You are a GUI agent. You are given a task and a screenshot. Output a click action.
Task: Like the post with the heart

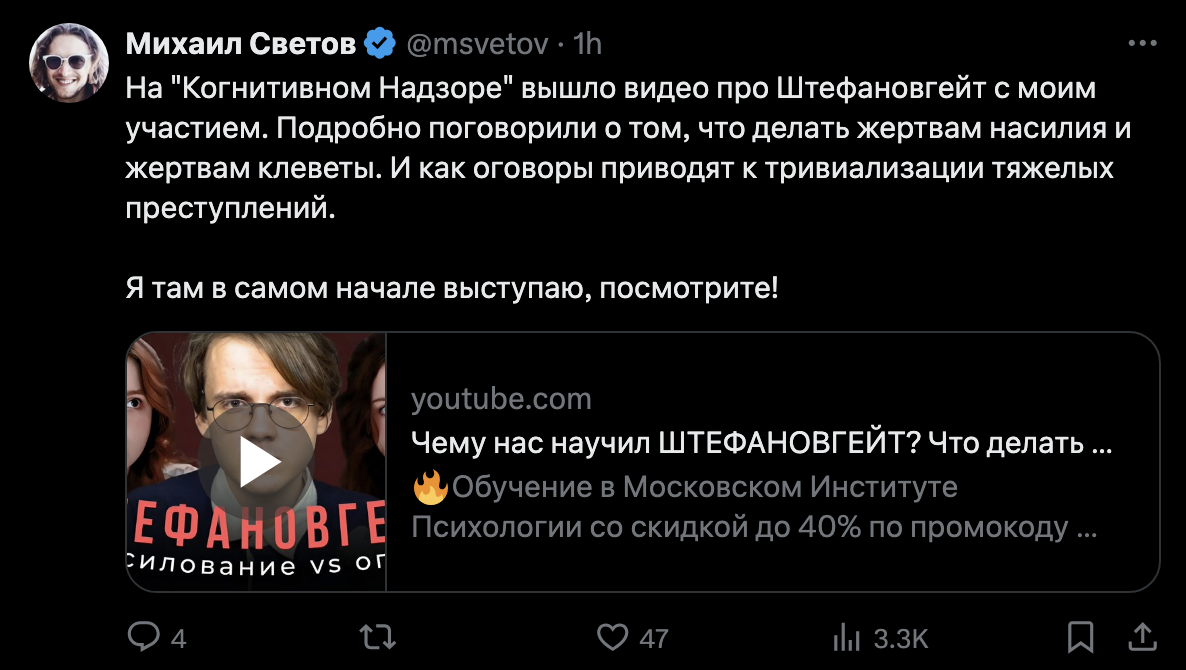pos(611,637)
